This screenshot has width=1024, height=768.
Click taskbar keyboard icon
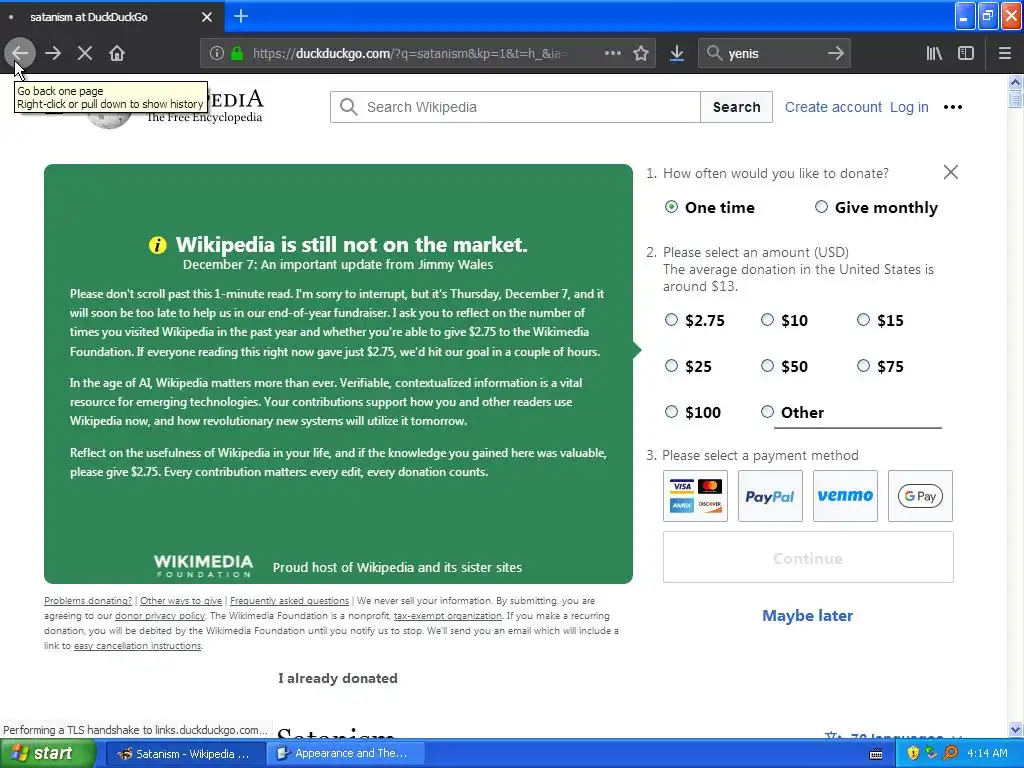(876, 754)
